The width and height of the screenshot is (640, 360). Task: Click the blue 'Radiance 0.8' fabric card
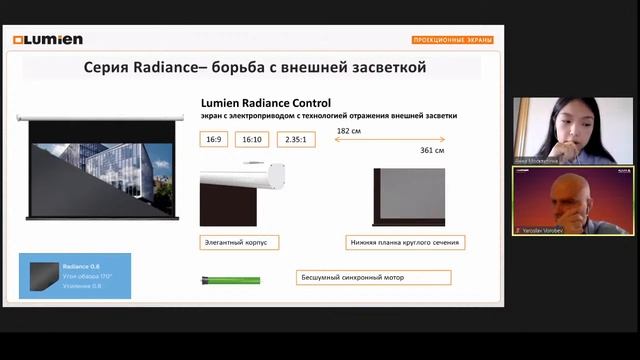(x=75, y=276)
